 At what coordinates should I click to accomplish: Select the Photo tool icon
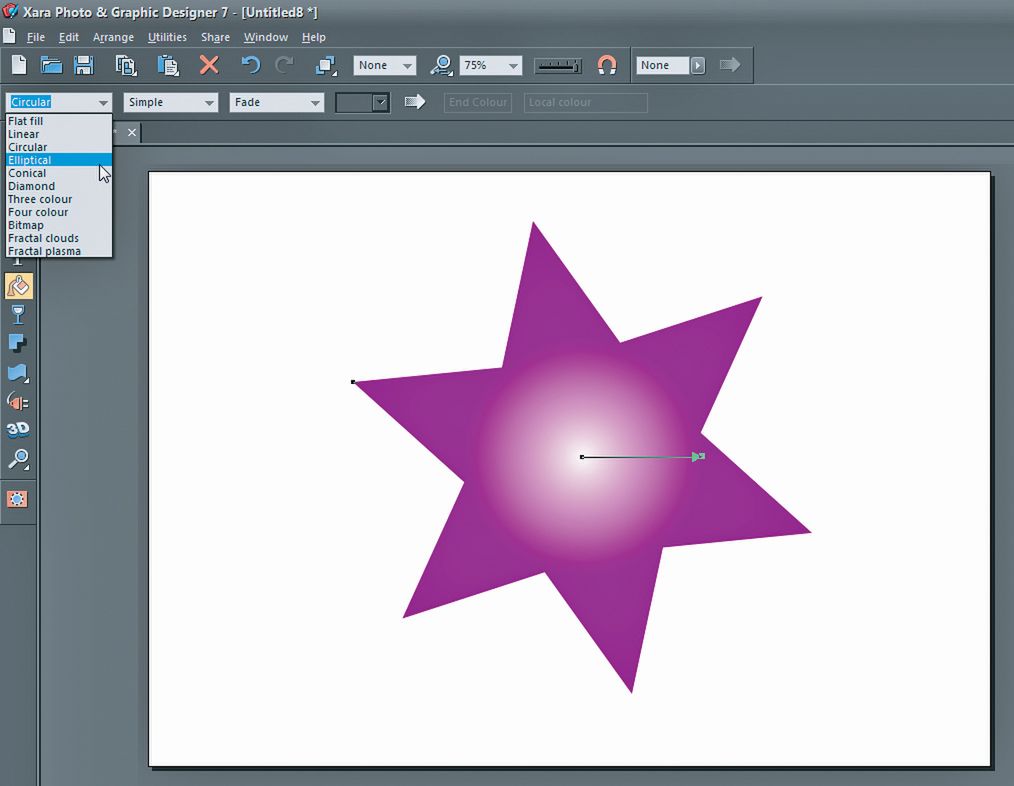17,499
